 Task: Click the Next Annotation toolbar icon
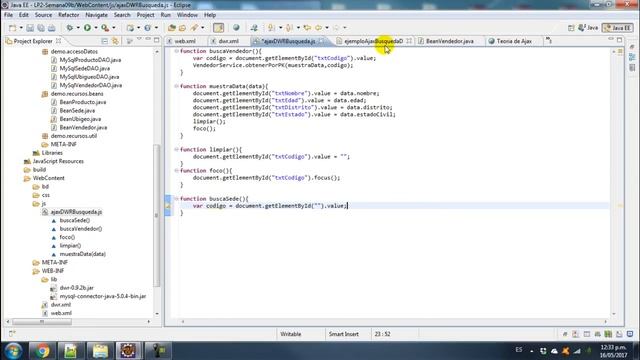[271, 28]
